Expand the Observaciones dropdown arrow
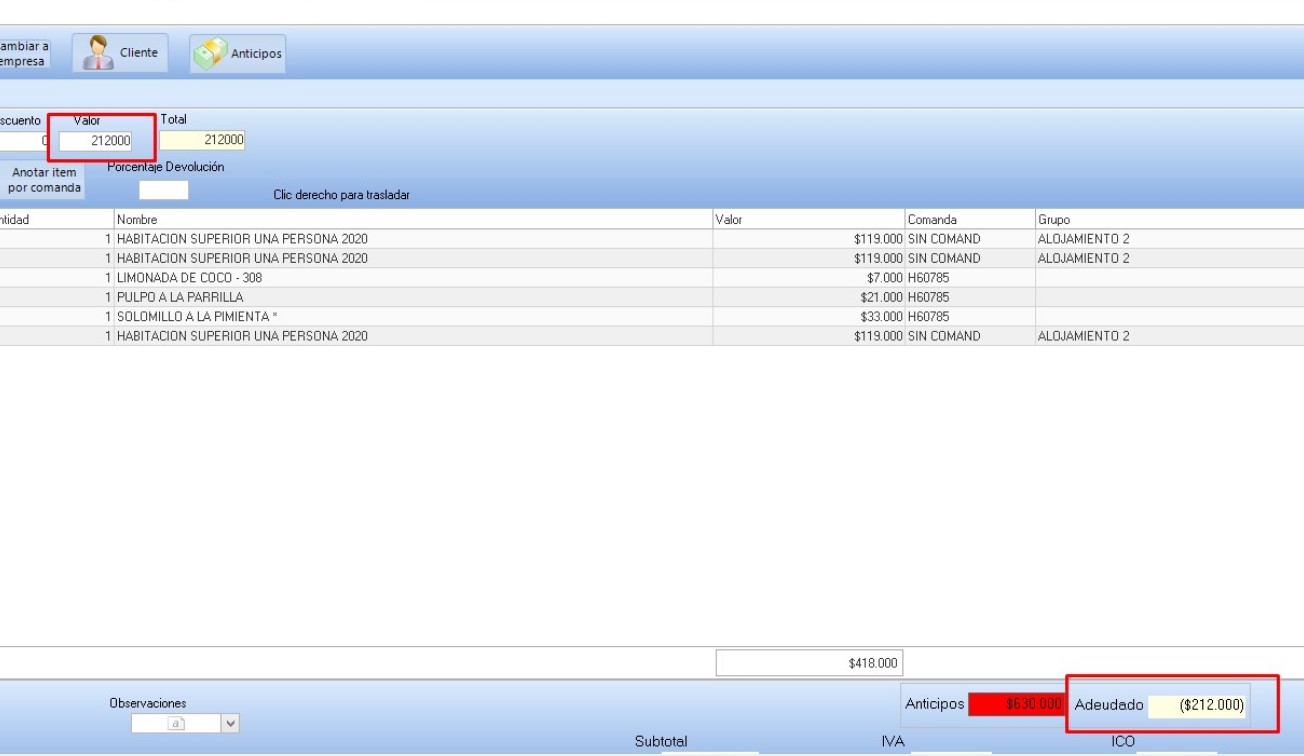The image size is (1304, 756). [230, 723]
